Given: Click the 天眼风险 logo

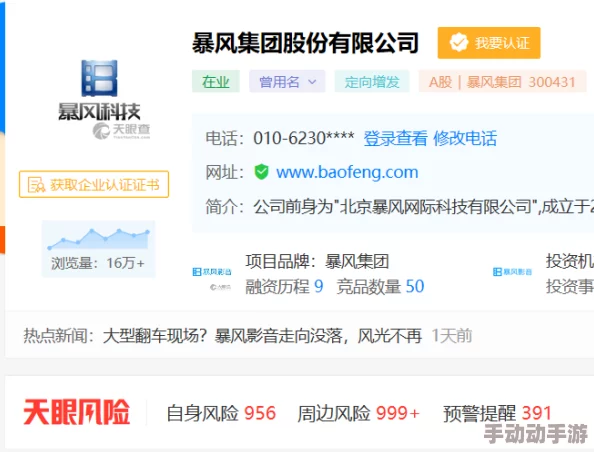Looking at the screenshot, I should click(77, 412).
